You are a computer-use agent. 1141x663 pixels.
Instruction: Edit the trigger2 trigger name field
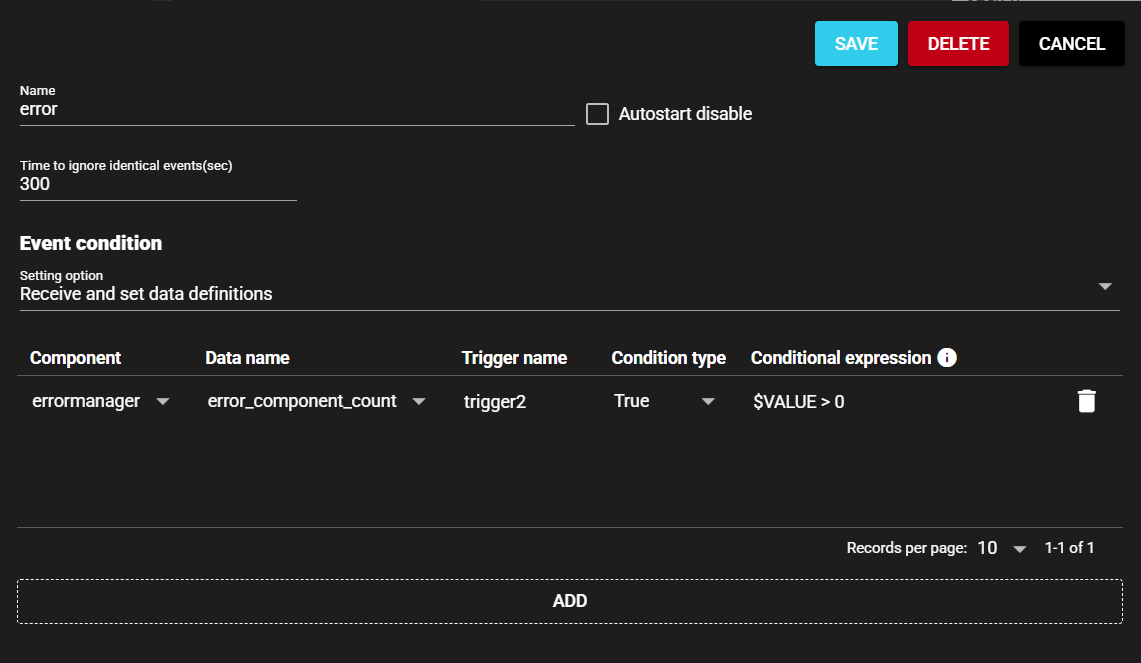527,401
